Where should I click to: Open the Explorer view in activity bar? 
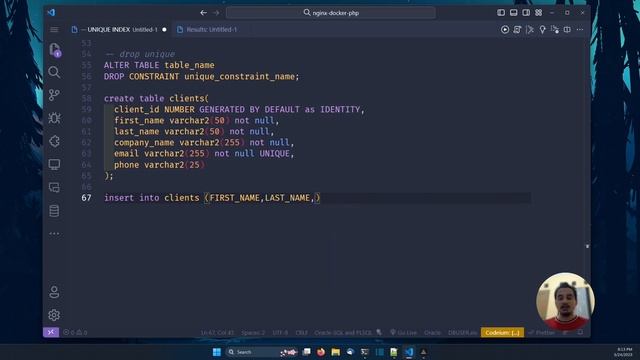[54, 50]
